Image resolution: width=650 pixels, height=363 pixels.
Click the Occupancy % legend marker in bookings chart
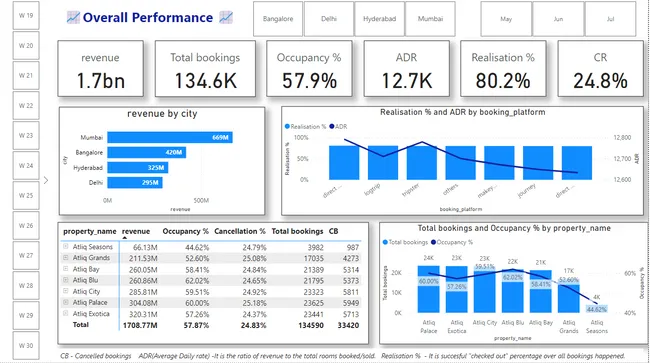tap(433, 242)
